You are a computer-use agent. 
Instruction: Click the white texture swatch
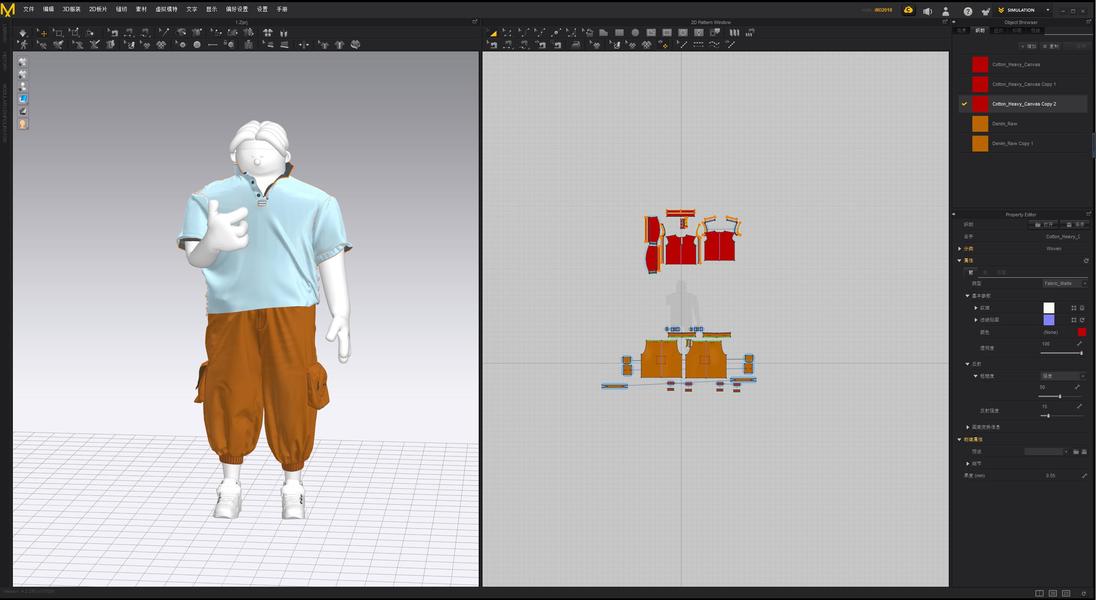click(x=1049, y=308)
